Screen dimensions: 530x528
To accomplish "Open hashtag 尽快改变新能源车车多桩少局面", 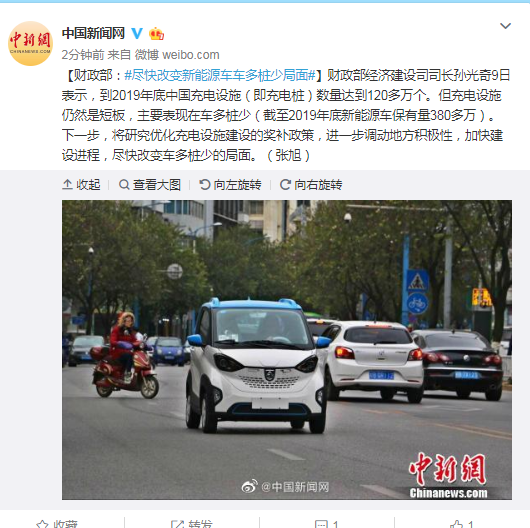I will tap(220, 75).
